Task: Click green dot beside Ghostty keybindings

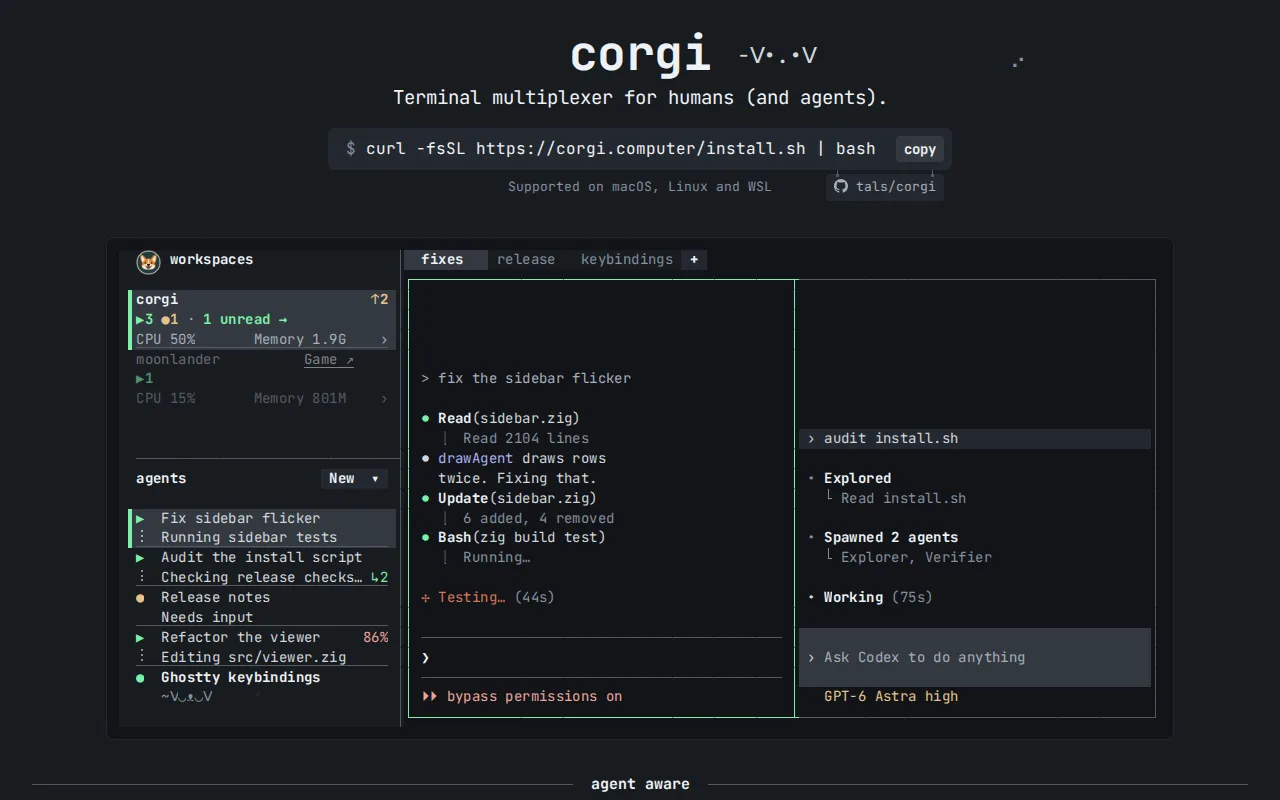Action: point(141,678)
